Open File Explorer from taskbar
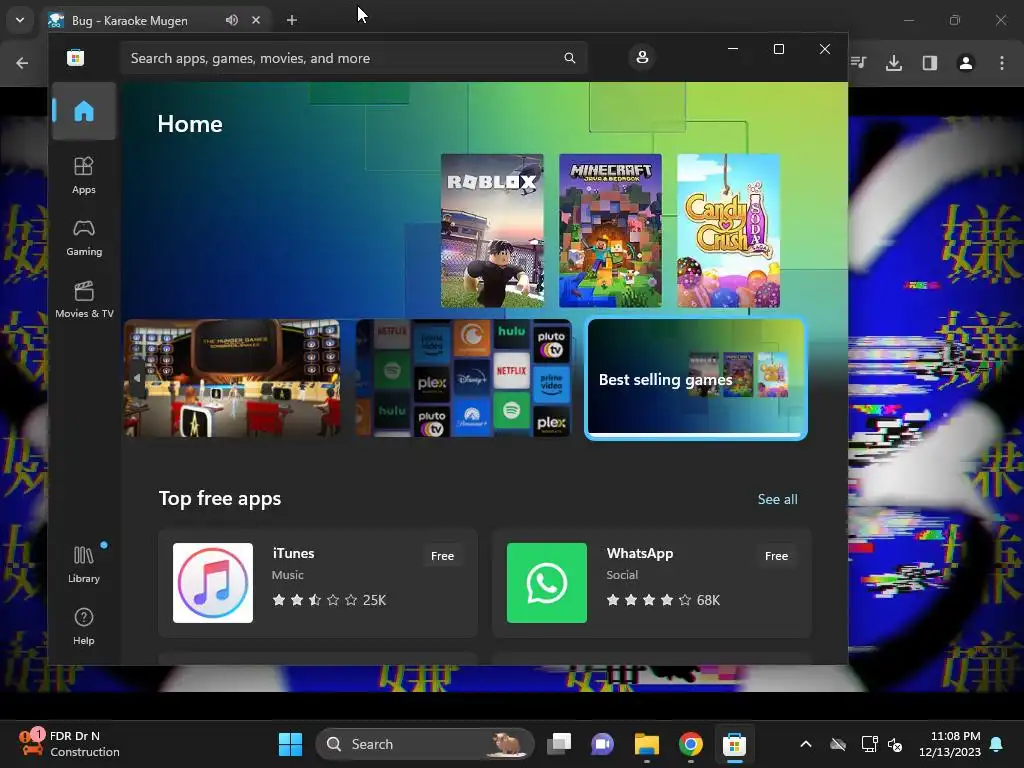Image resolution: width=1024 pixels, height=768 pixels. [x=647, y=744]
